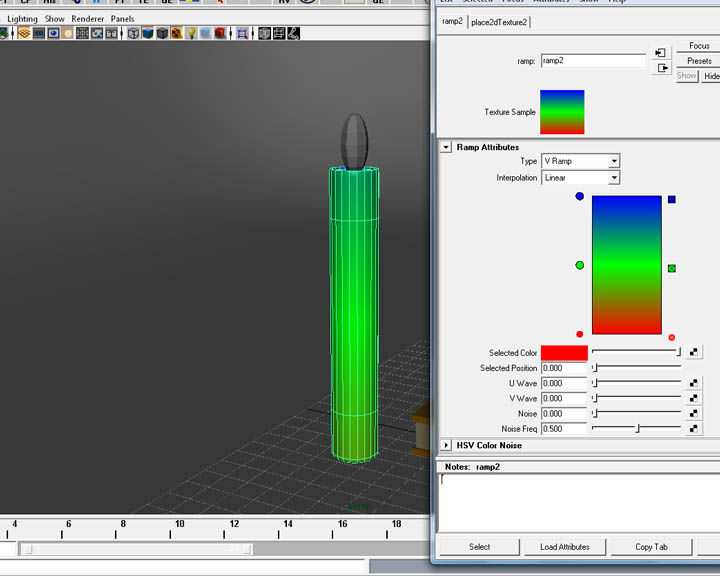720x576 pixels.
Task: Enable smooth shade all blue cube icon
Action: tap(147, 33)
